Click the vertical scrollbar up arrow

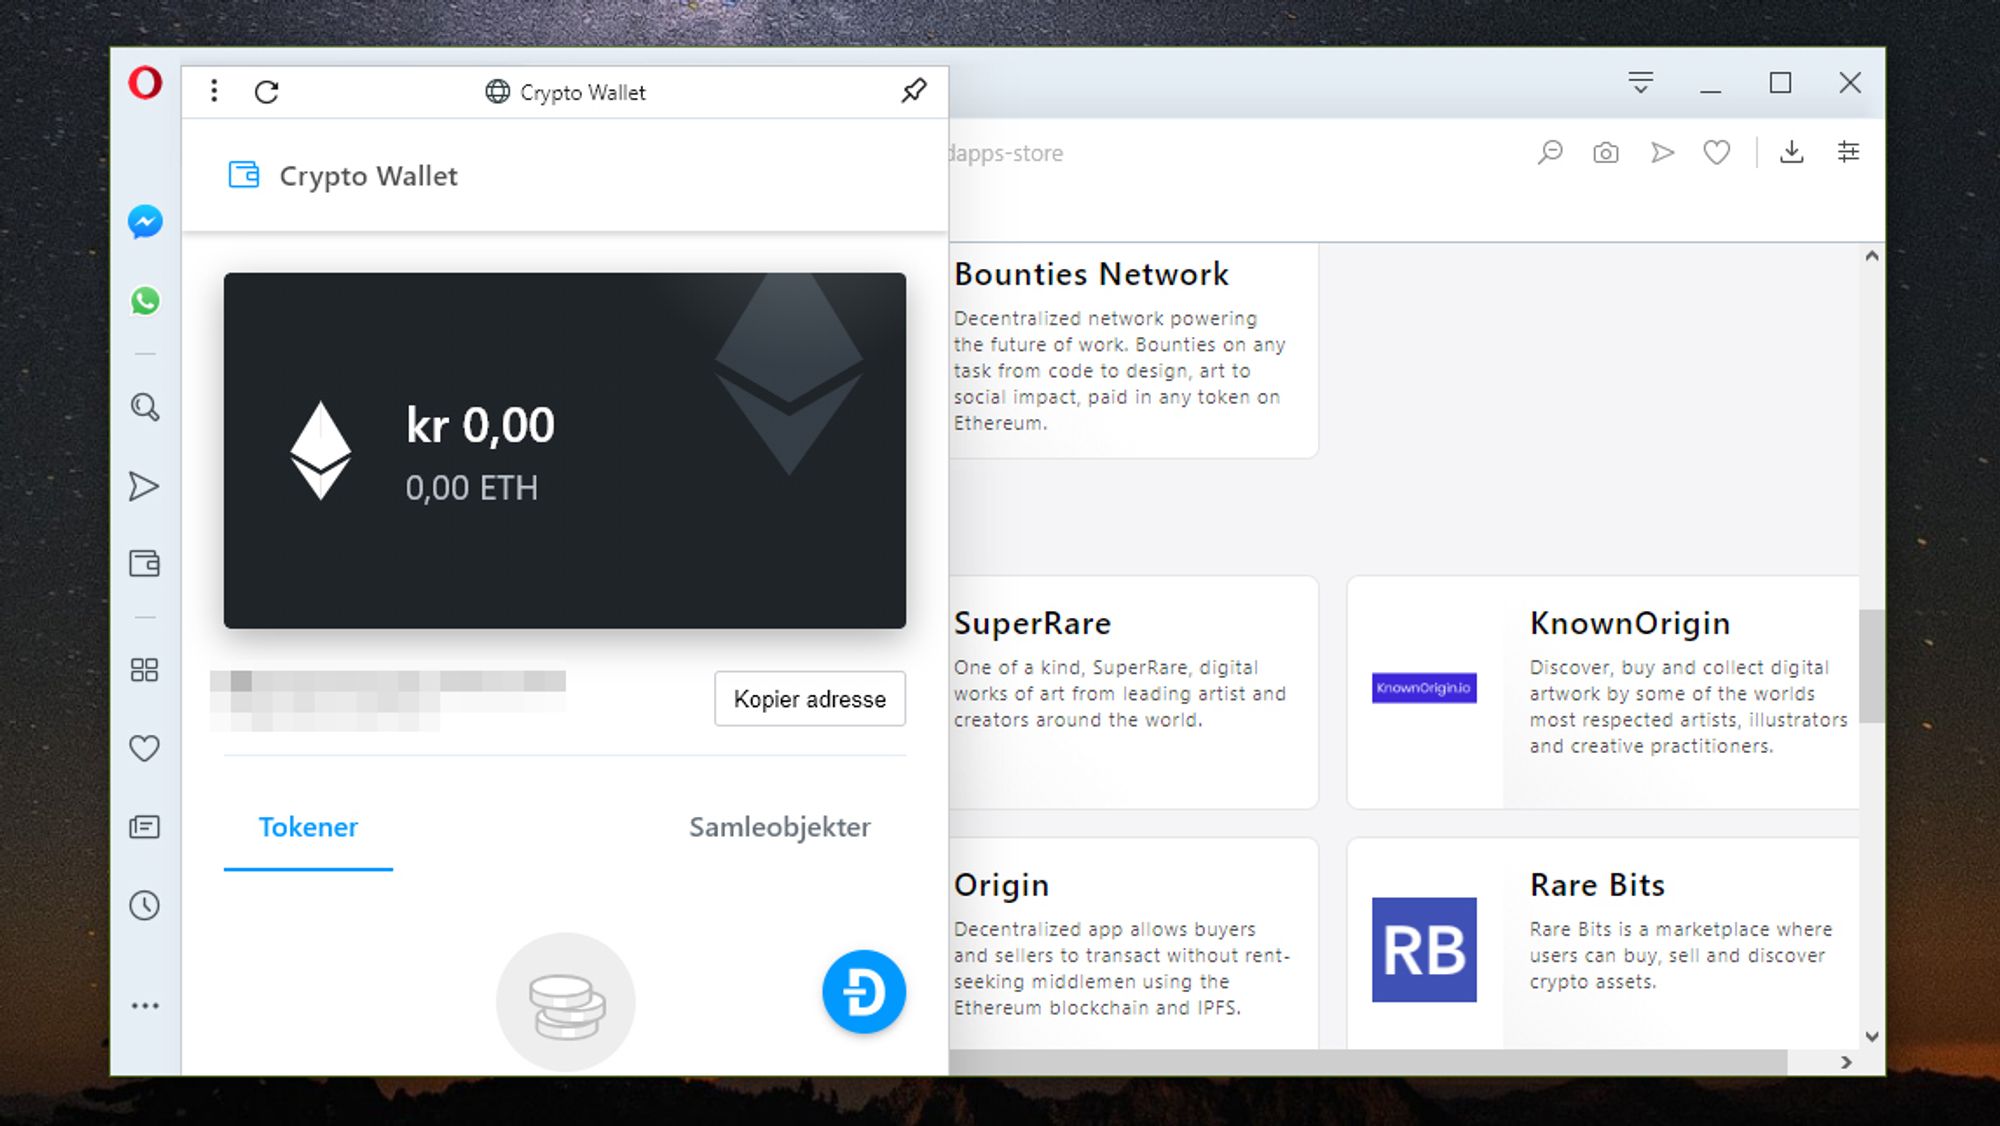(1872, 256)
